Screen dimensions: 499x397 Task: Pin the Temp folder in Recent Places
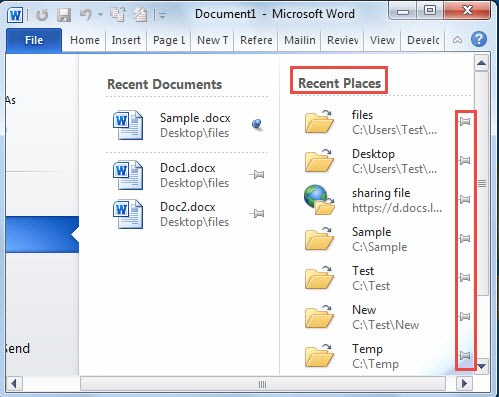click(x=465, y=355)
